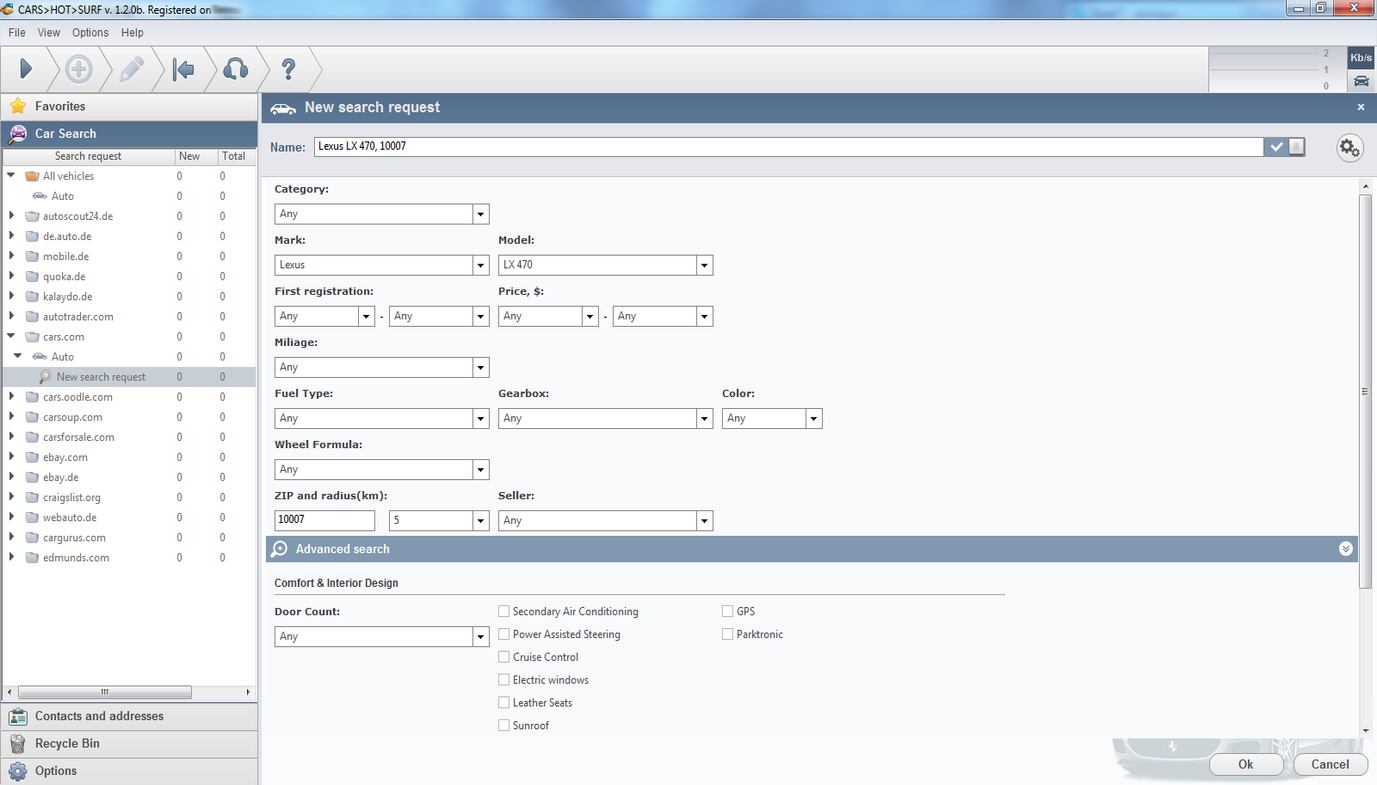The image size is (1377, 785).
Task: Click the ZIP input field containing 10007
Action: coord(325,520)
